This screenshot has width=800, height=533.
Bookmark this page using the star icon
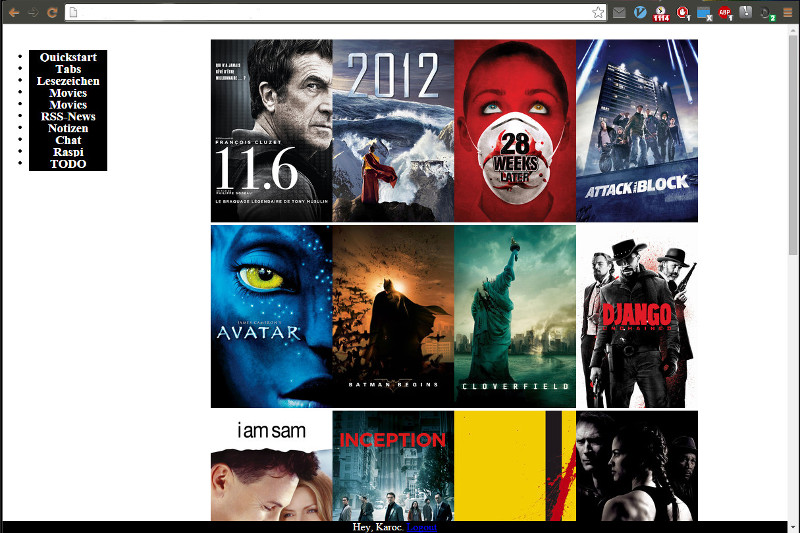tap(598, 12)
